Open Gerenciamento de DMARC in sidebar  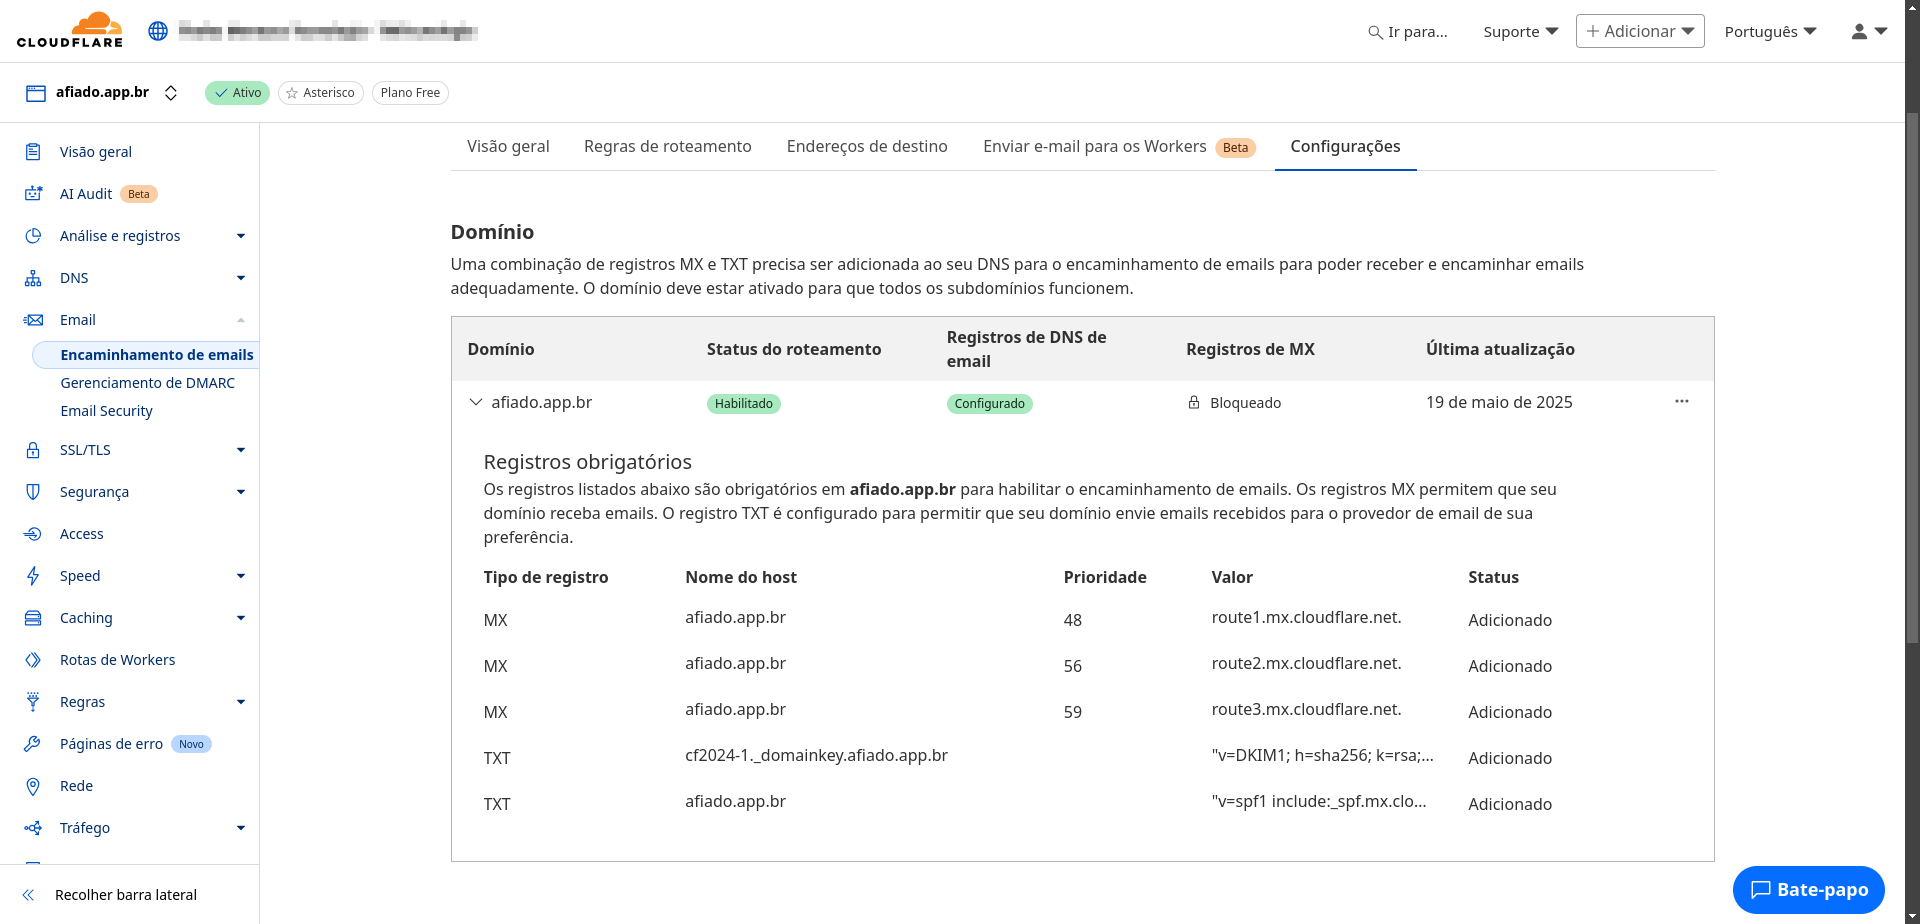(148, 383)
